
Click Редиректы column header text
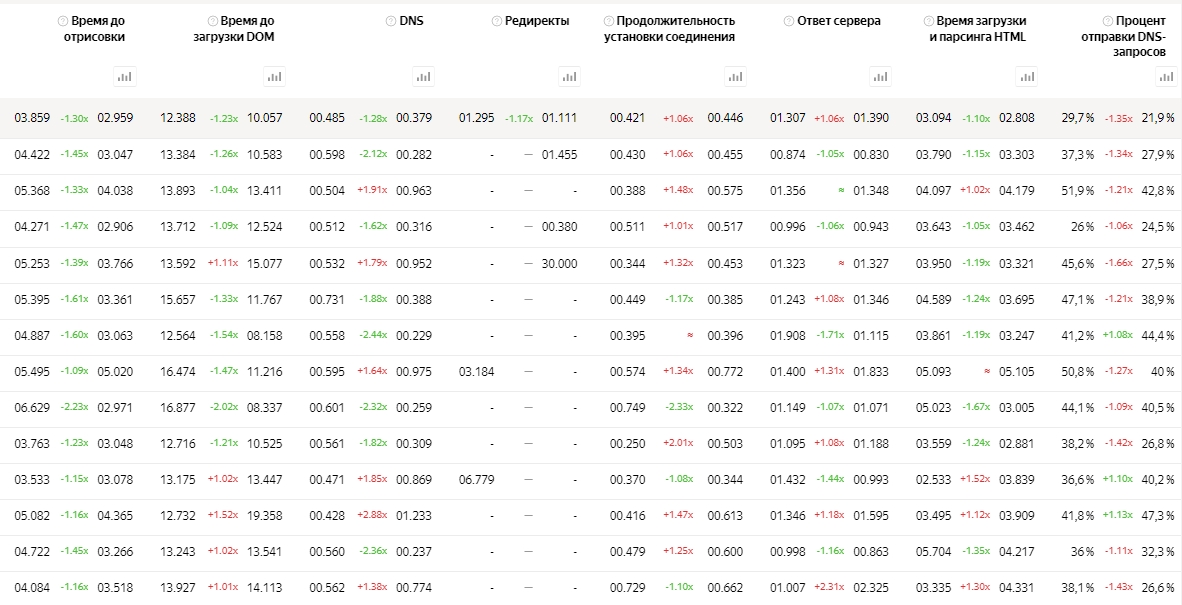pyautogui.click(x=537, y=21)
